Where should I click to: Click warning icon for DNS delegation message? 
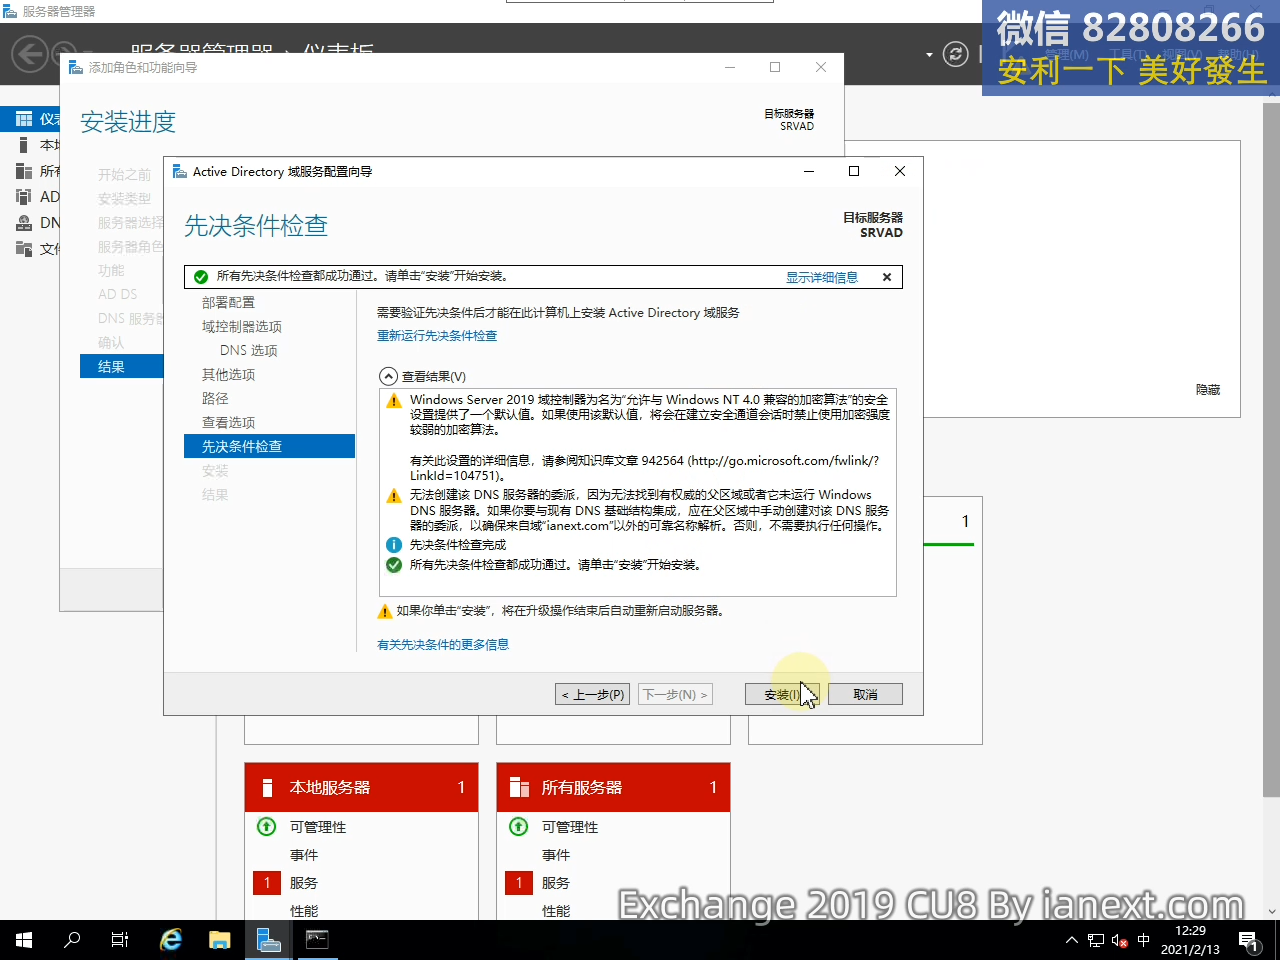(x=394, y=496)
